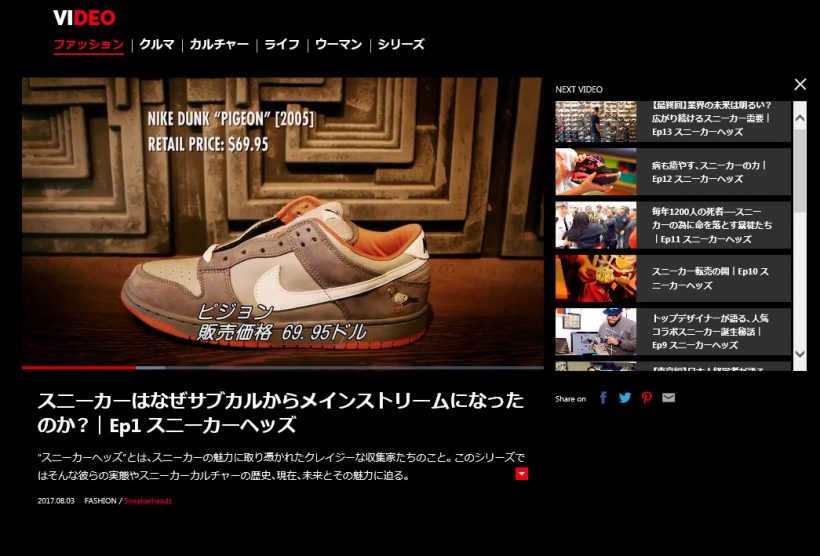Screen dimensions: 820x556
Task: Open the シリーズ tab
Action: 401,45
